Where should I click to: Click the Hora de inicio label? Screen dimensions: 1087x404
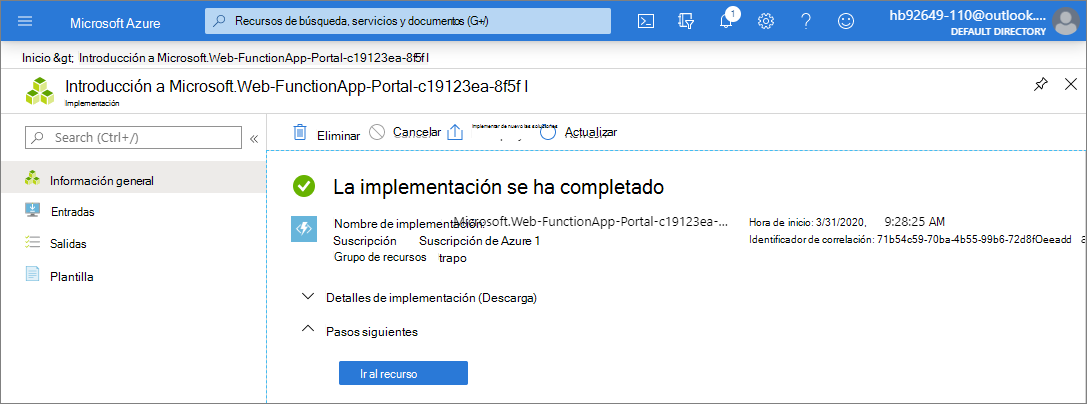[779, 222]
